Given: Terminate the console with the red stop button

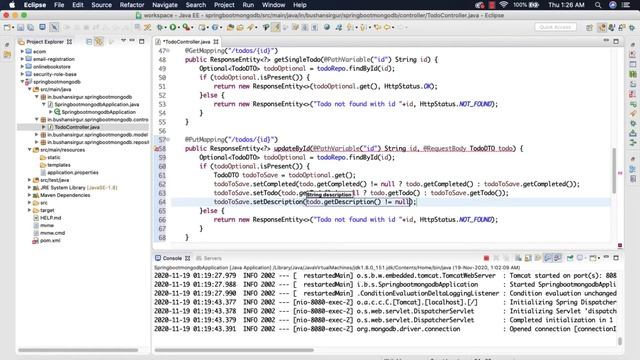Looking at the screenshot, I should (486, 258).
